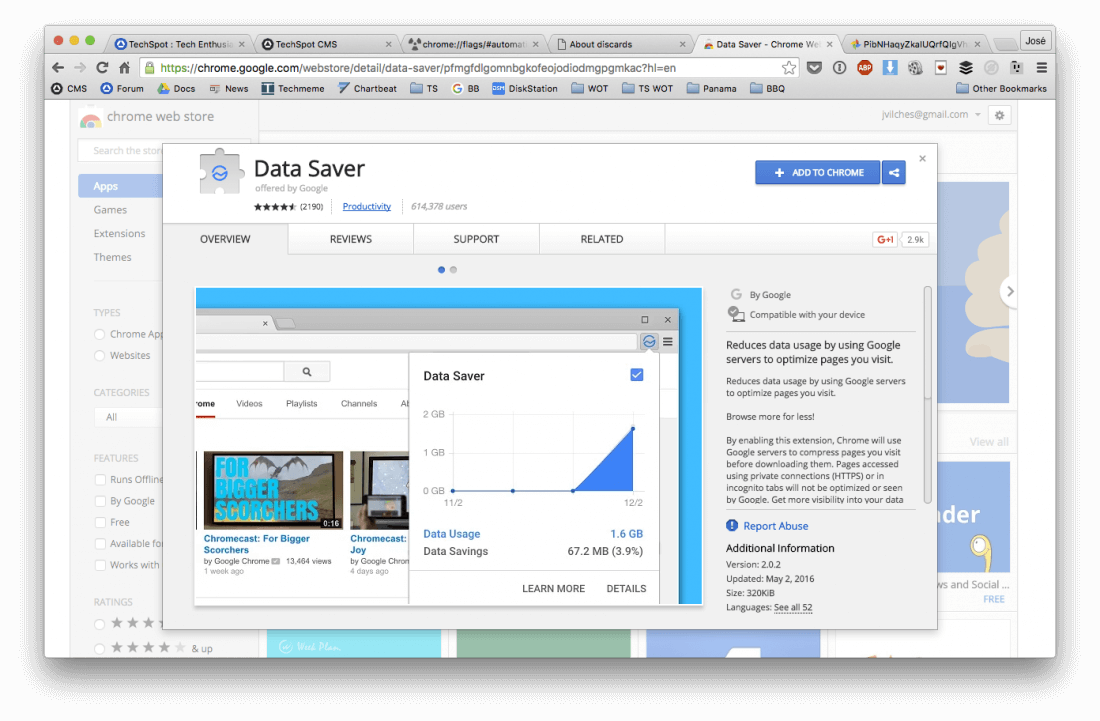Open Games in the store sidebar

pyautogui.click(x=110, y=210)
